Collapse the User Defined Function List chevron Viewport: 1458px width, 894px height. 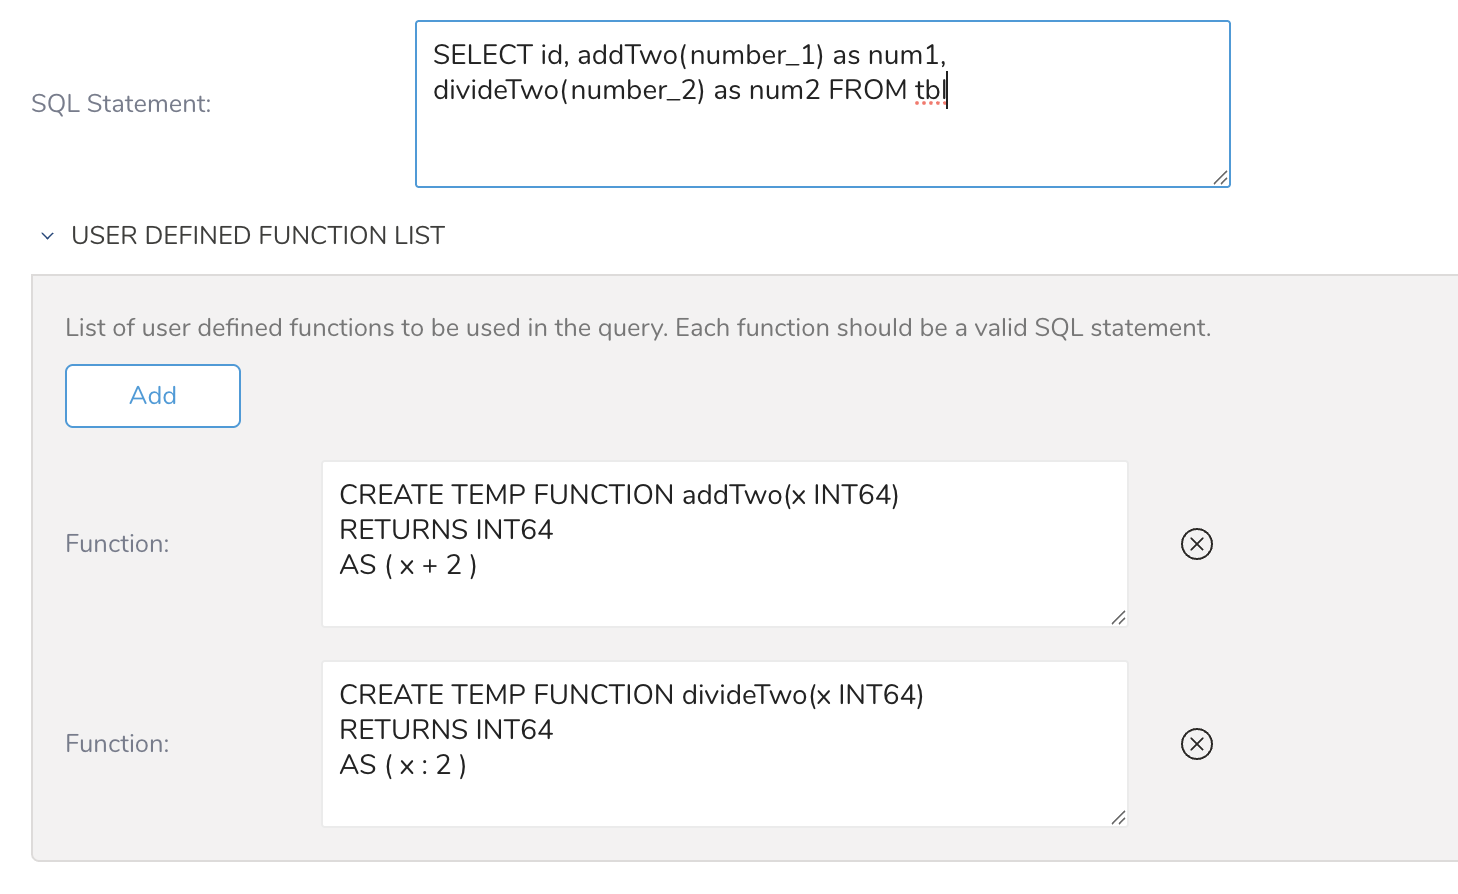47,236
